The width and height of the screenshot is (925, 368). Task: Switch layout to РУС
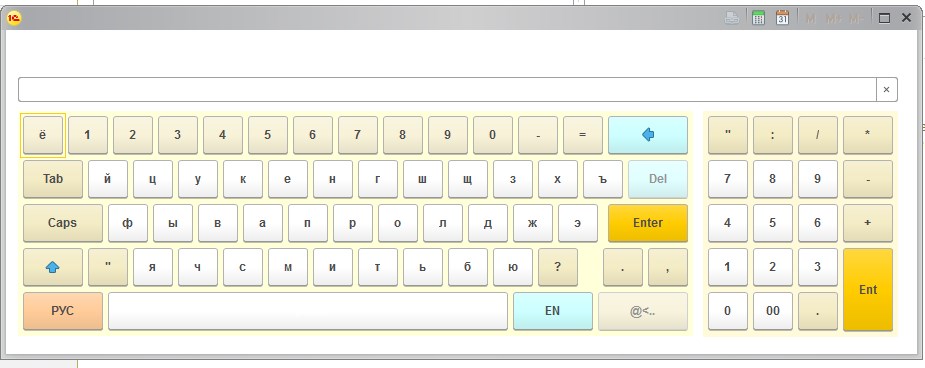tap(63, 311)
